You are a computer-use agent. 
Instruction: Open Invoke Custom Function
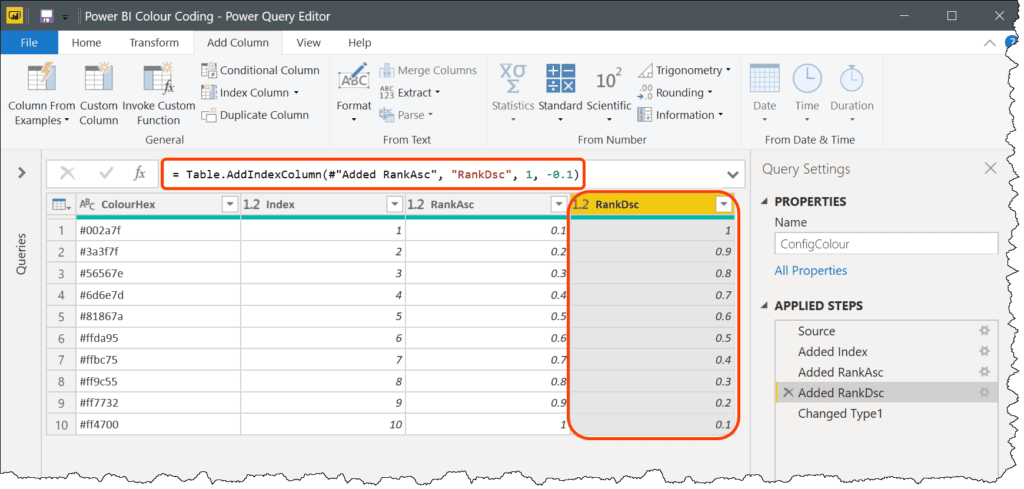pos(158,95)
